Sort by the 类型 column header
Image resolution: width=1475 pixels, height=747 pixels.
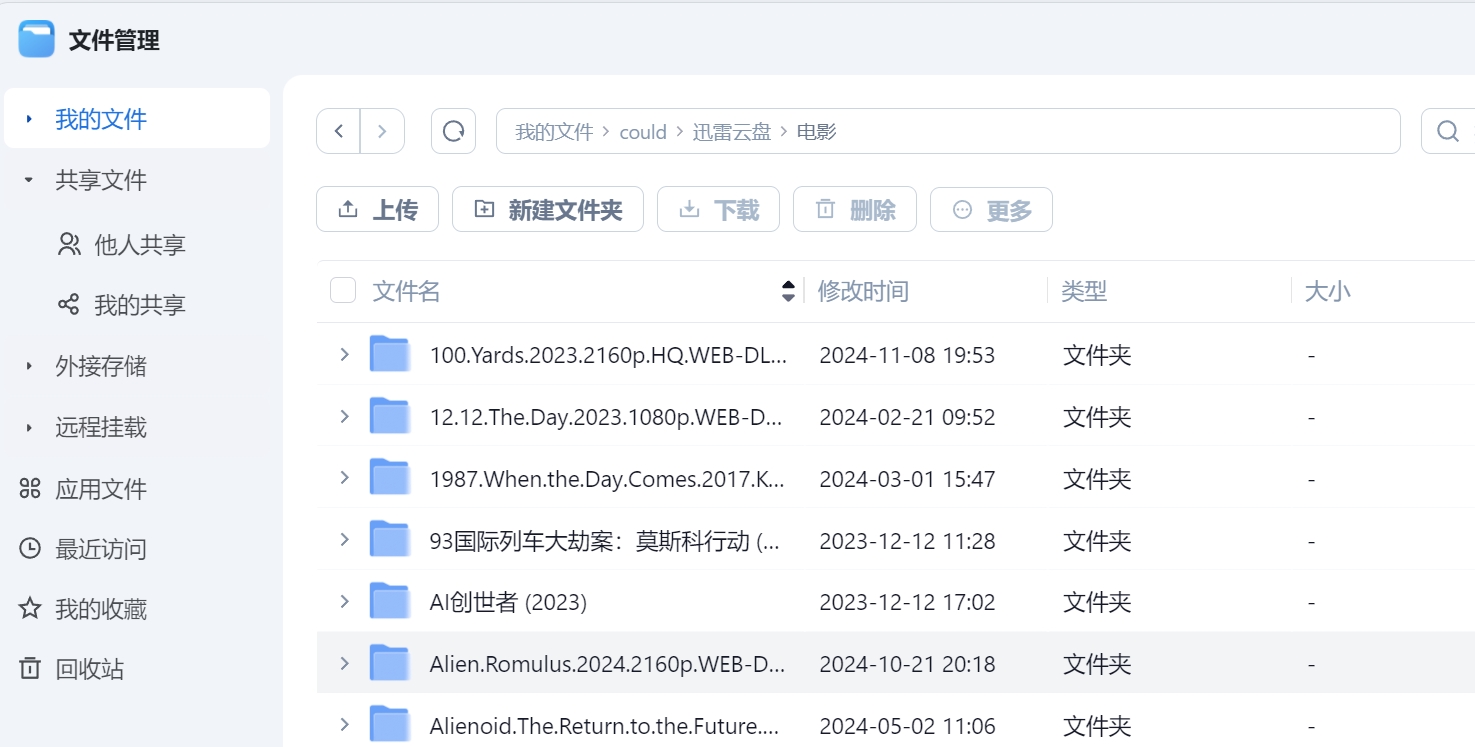pyautogui.click(x=1084, y=291)
